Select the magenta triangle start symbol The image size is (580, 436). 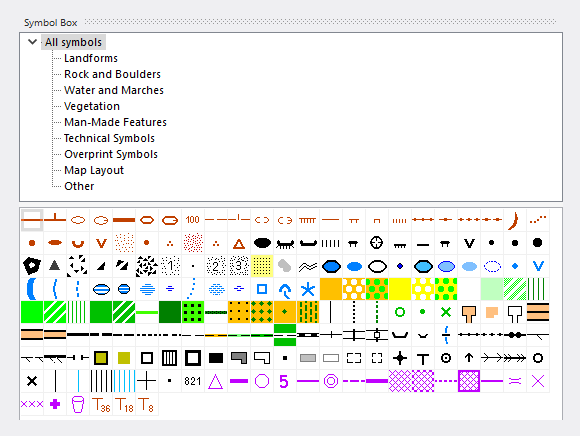(216, 381)
